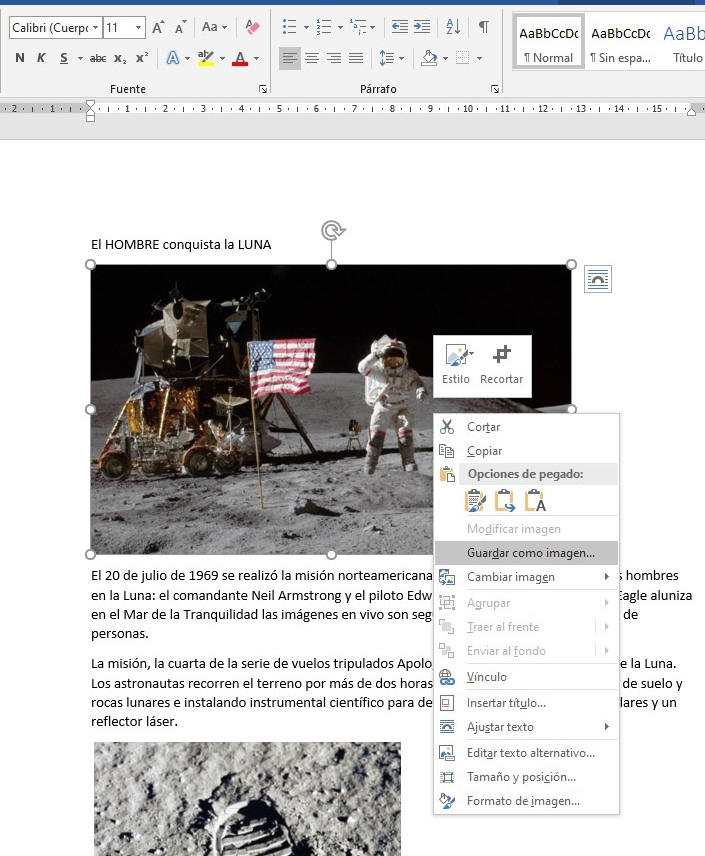
Task: Sort the selection with the A-Z sort icon
Action: [453, 27]
